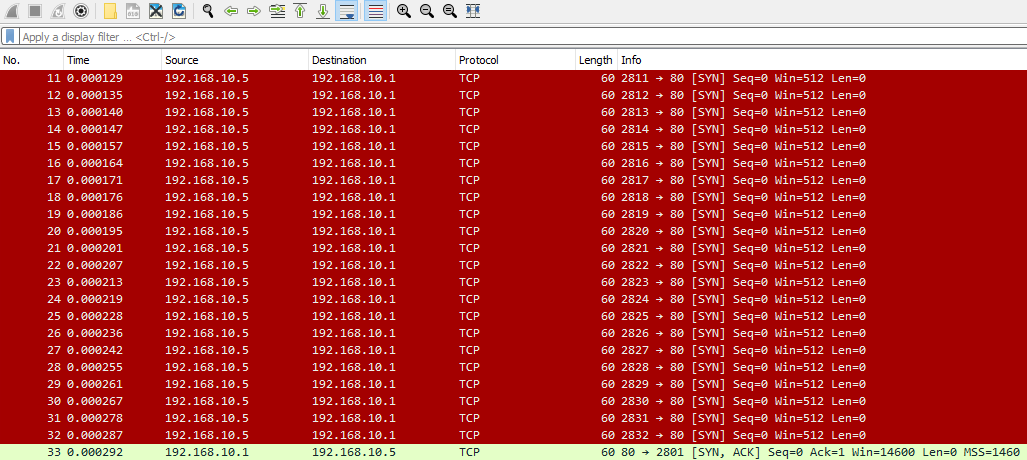Go forward with the right arrow icon
This screenshot has width=1027, height=460.
click(253, 11)
